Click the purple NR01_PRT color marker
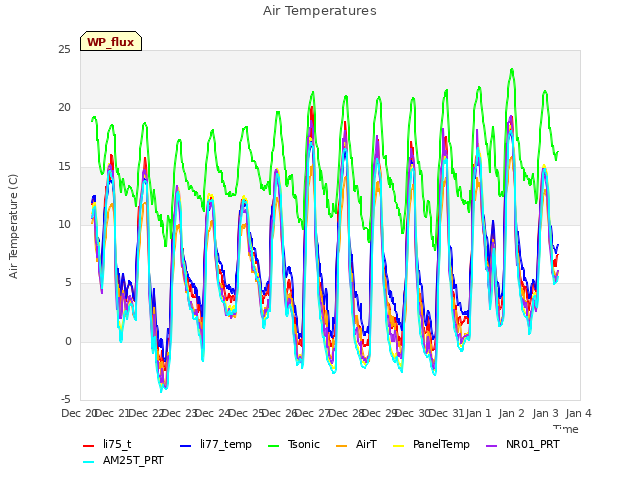This screenshot has width=640, height=480. [x=491, y=446]
